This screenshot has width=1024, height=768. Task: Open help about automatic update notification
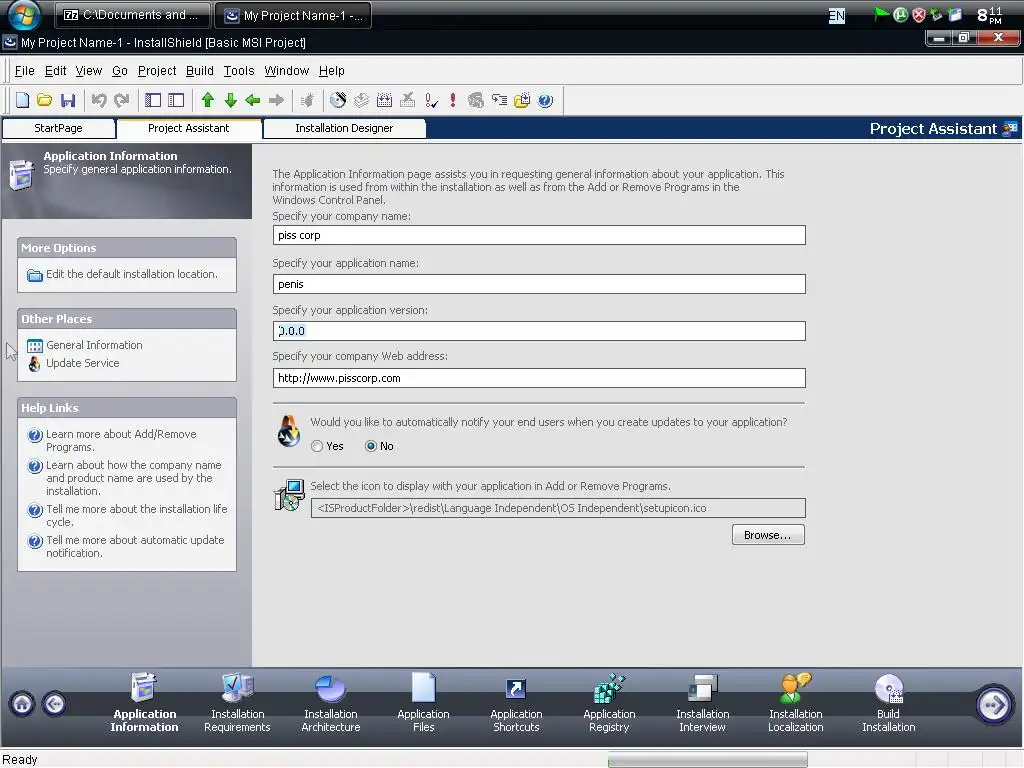coord(135,547)
